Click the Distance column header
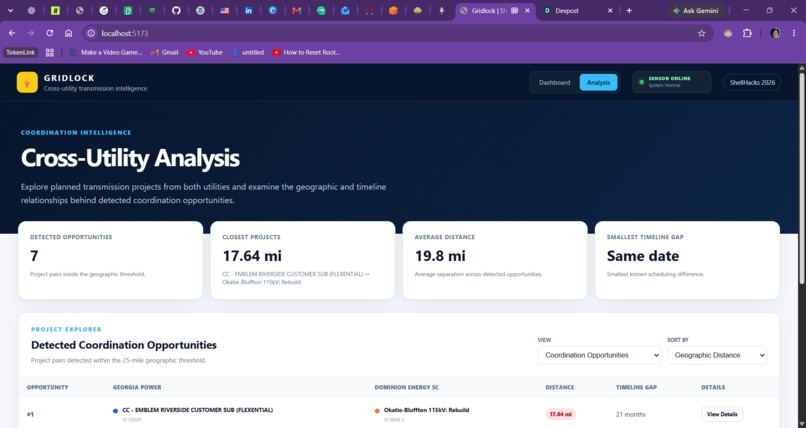This screenshot has height=428, width=806. point(560,387)
